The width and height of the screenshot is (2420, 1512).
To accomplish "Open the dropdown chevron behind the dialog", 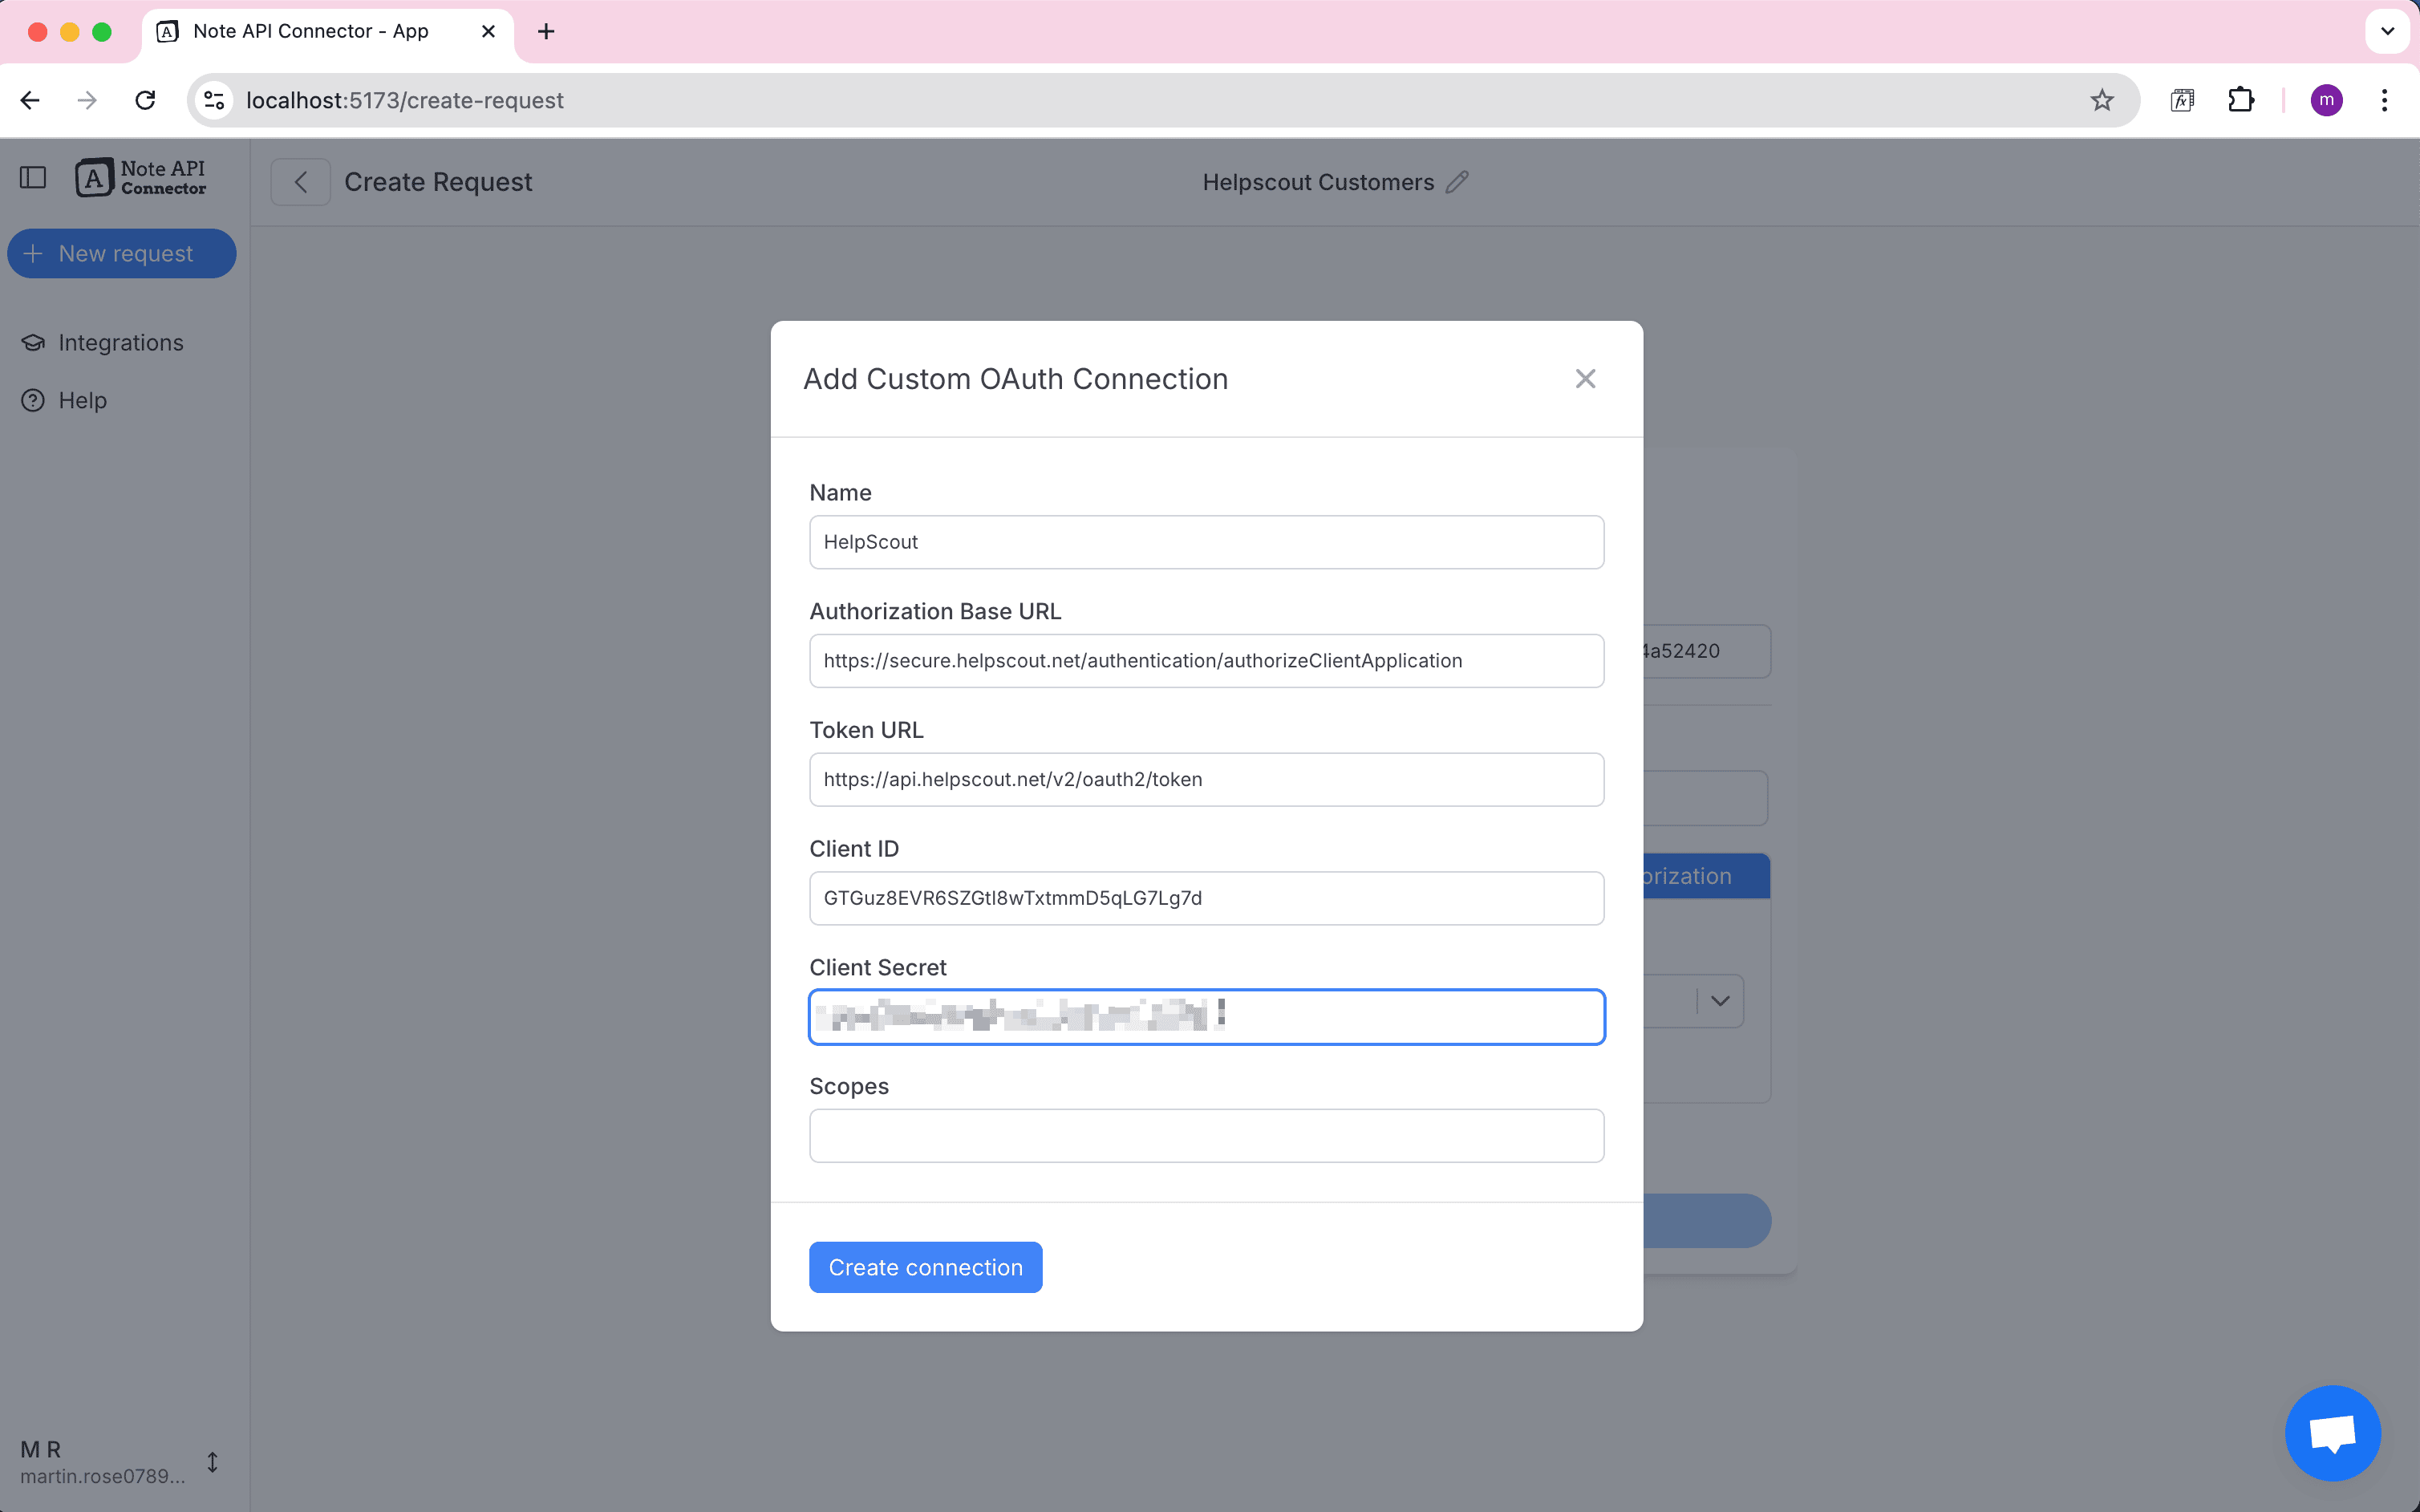I will pyautogui.click(x=1720, y=1001).
